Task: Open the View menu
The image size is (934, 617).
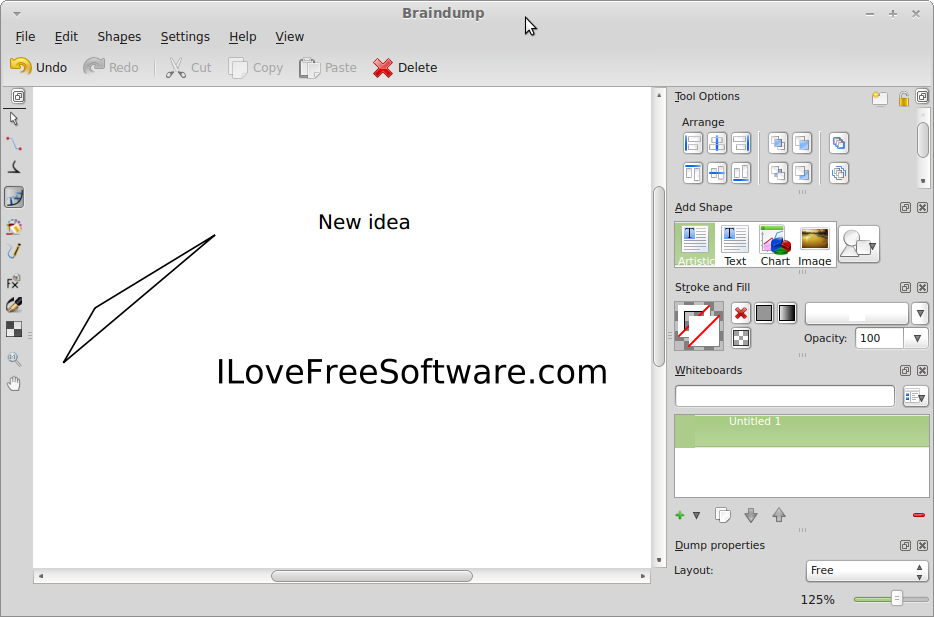Action: (x=289, y=37)
